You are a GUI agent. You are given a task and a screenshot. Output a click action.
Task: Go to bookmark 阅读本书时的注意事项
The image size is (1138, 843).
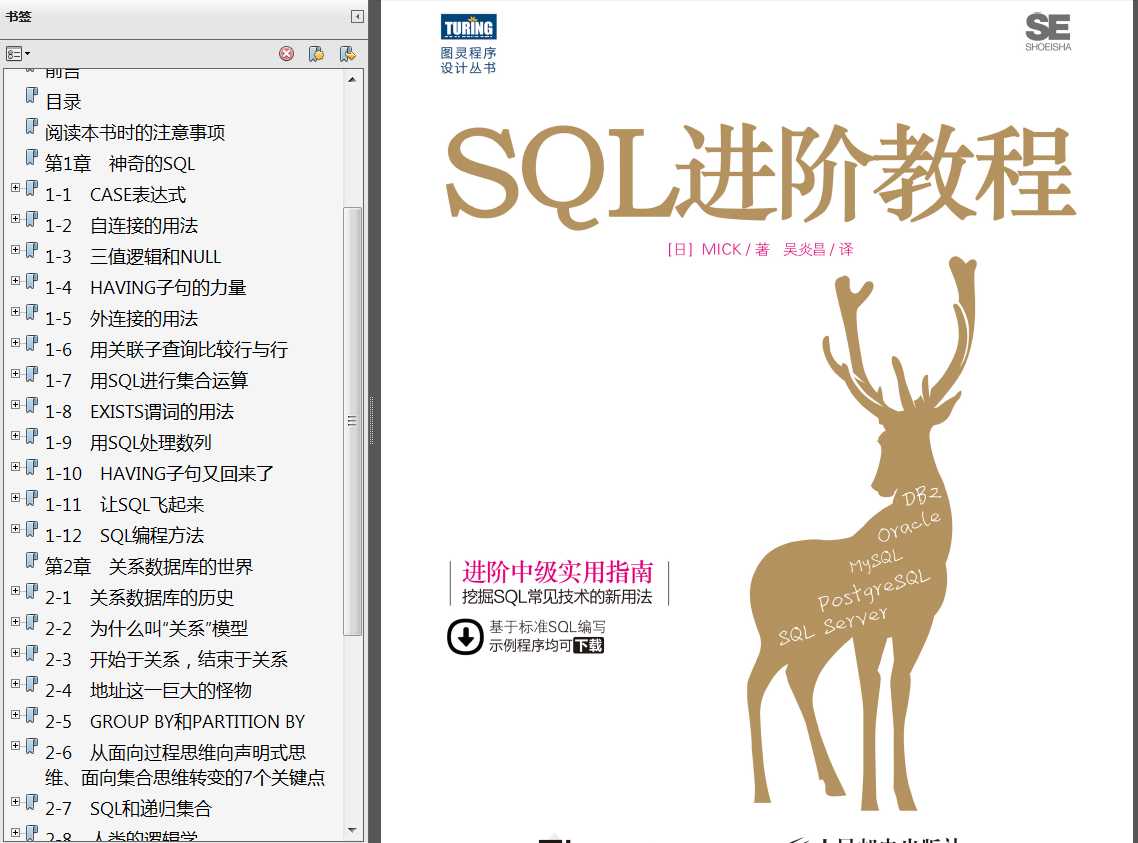(x=135, y=133)
